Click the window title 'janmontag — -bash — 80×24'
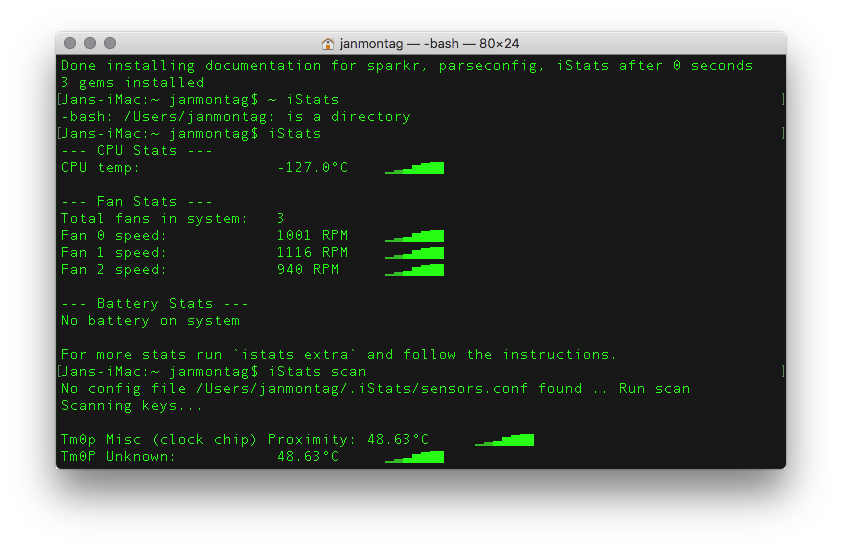The width and height of the screenshot is (842, 549). pos(429,44)
